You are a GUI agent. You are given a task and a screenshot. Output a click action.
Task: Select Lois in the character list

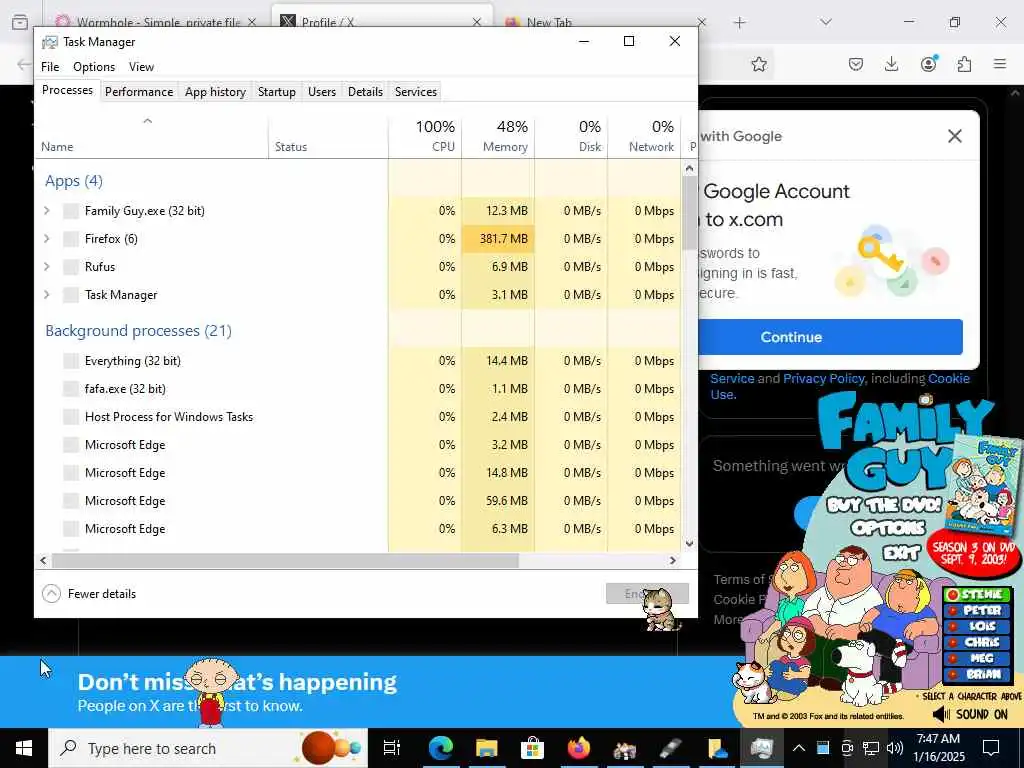[x=977, y=626]
